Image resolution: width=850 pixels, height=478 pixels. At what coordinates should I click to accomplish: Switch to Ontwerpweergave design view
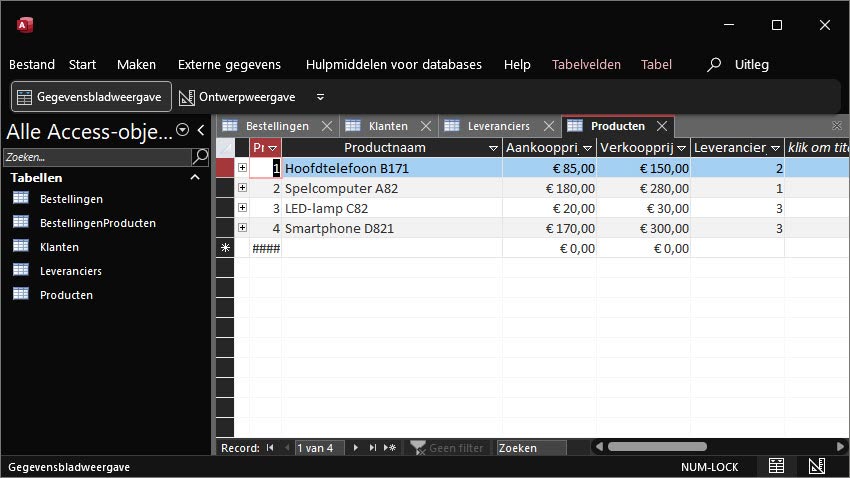pyautogui.click(x=237, y=97)
